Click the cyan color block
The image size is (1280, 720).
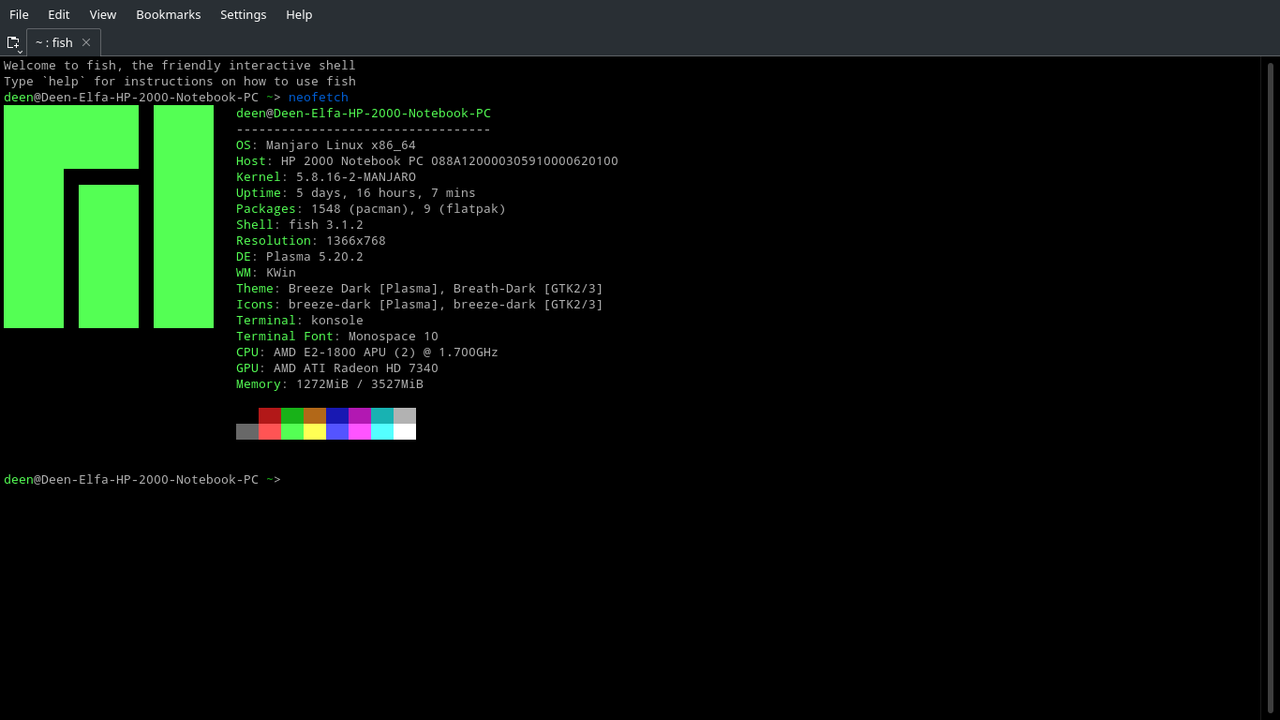click(x=382, y=431)
